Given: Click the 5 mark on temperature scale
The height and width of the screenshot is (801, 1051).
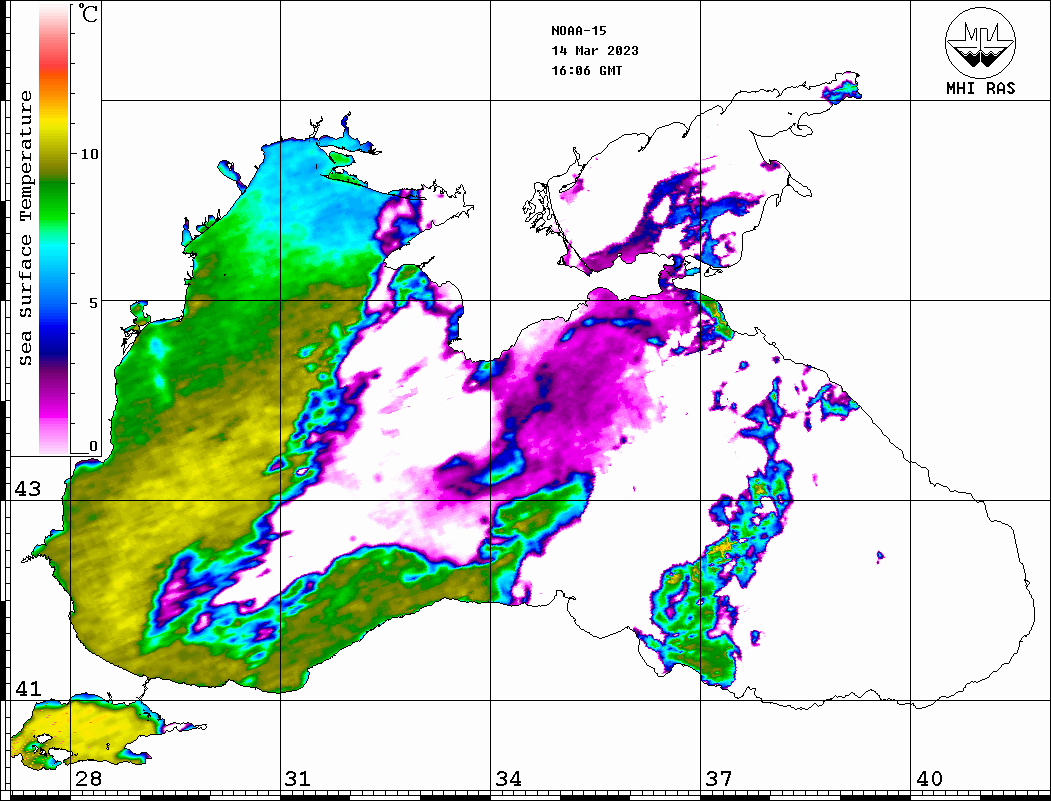Looking at the screenshot, I should click(x=94, y=303).
